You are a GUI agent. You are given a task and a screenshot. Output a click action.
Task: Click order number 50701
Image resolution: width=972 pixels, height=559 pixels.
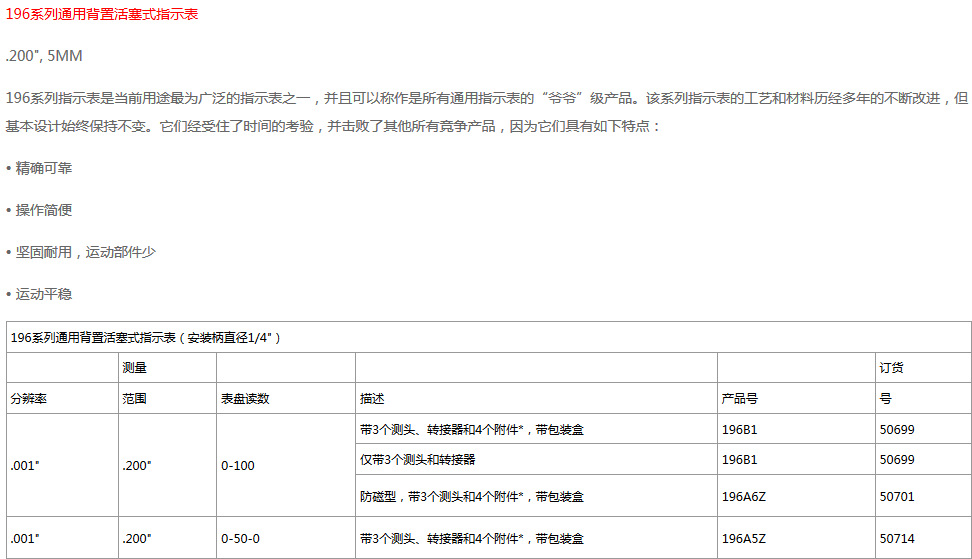(897, 496)
